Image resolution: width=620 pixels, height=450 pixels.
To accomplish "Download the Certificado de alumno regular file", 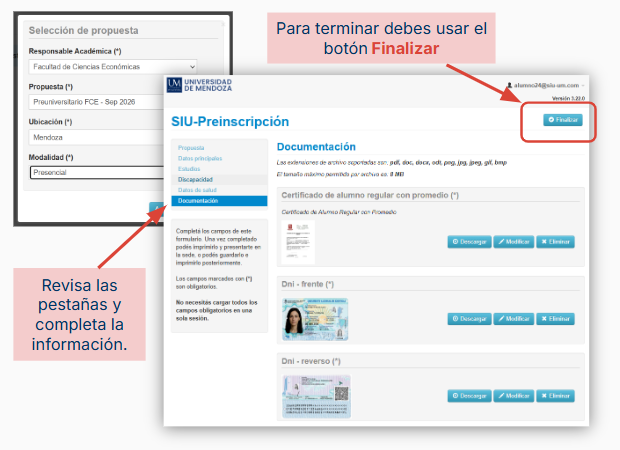I will coord(469,242).
